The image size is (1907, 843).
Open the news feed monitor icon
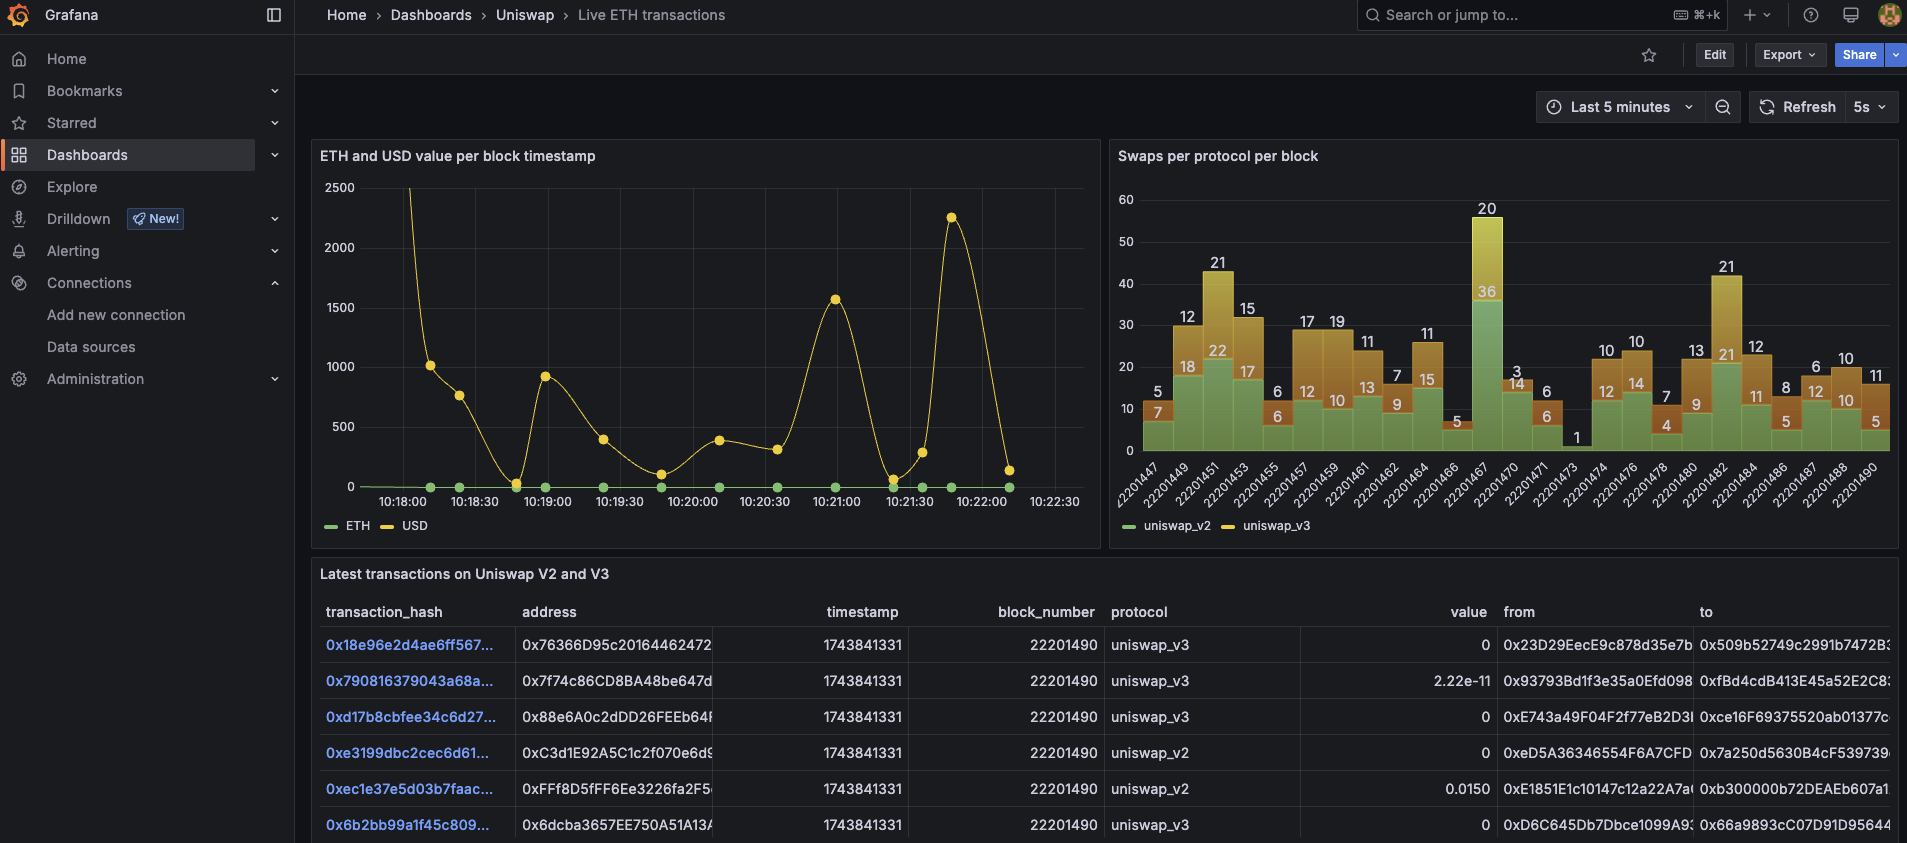1851,15
